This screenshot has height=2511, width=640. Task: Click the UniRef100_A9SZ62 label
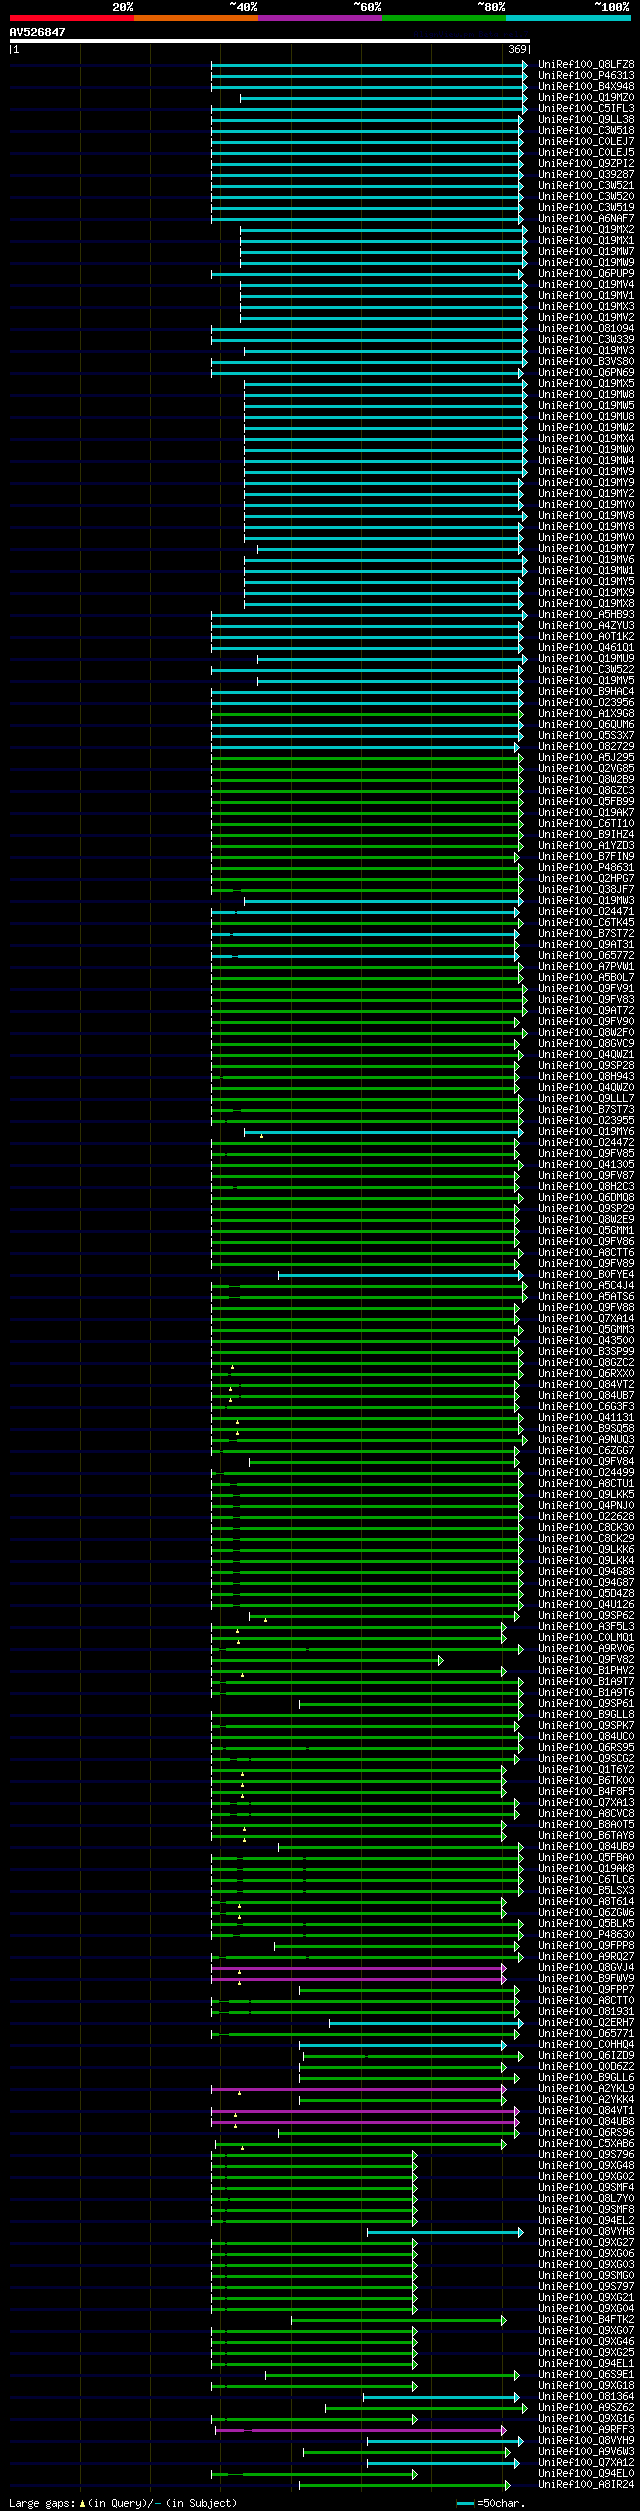point(586,2408)
